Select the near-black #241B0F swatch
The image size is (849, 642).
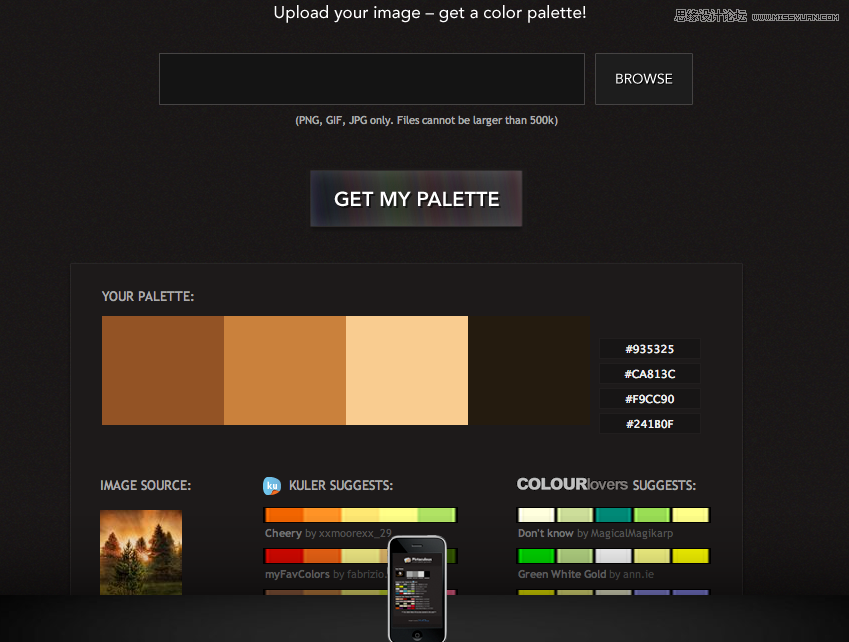(x=529, y=370)
